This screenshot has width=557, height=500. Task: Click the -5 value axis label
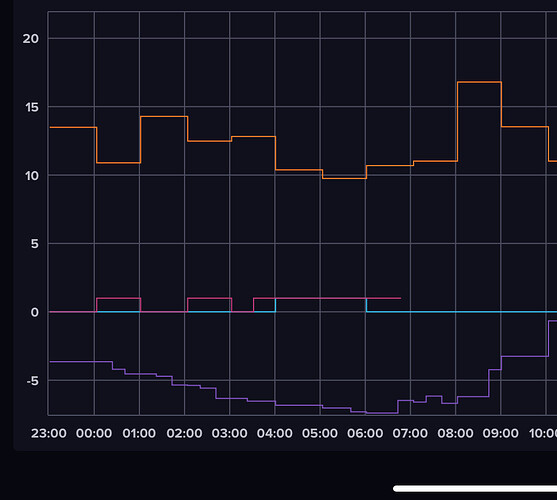[x=33, y=381]
